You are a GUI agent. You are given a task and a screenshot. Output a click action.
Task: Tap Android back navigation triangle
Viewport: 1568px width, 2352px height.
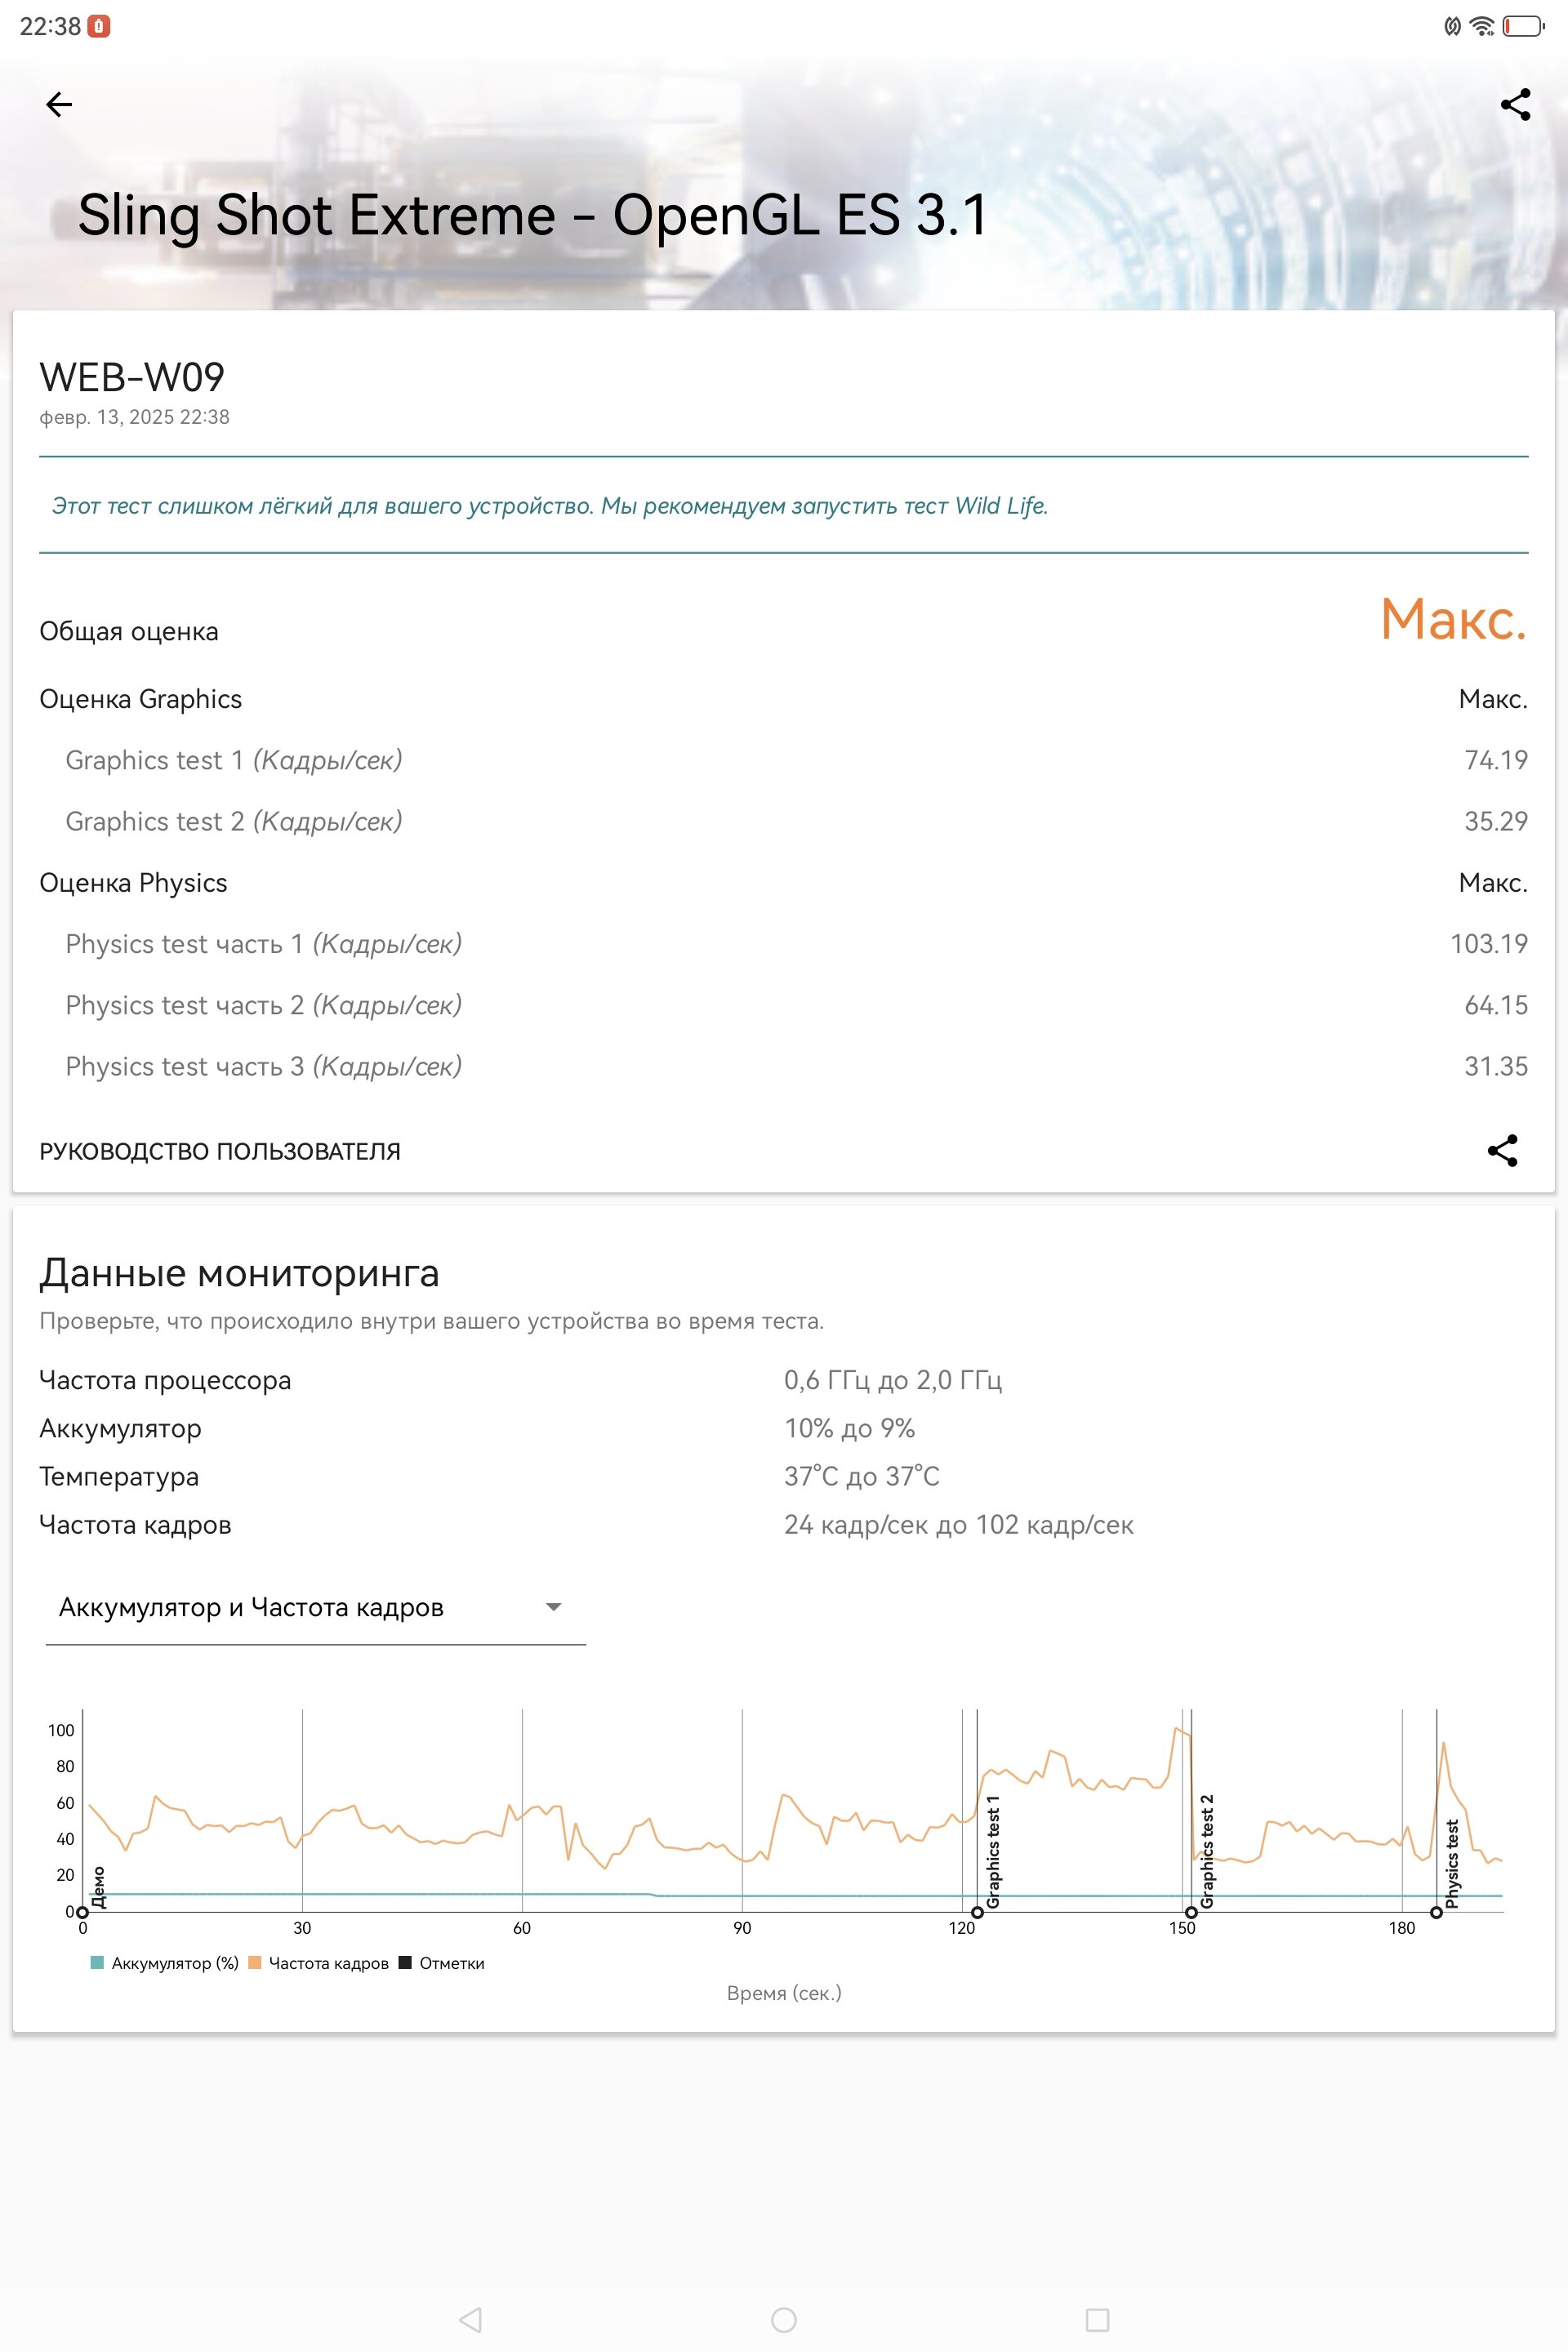pyautogui.click(x=470, y=2319)
